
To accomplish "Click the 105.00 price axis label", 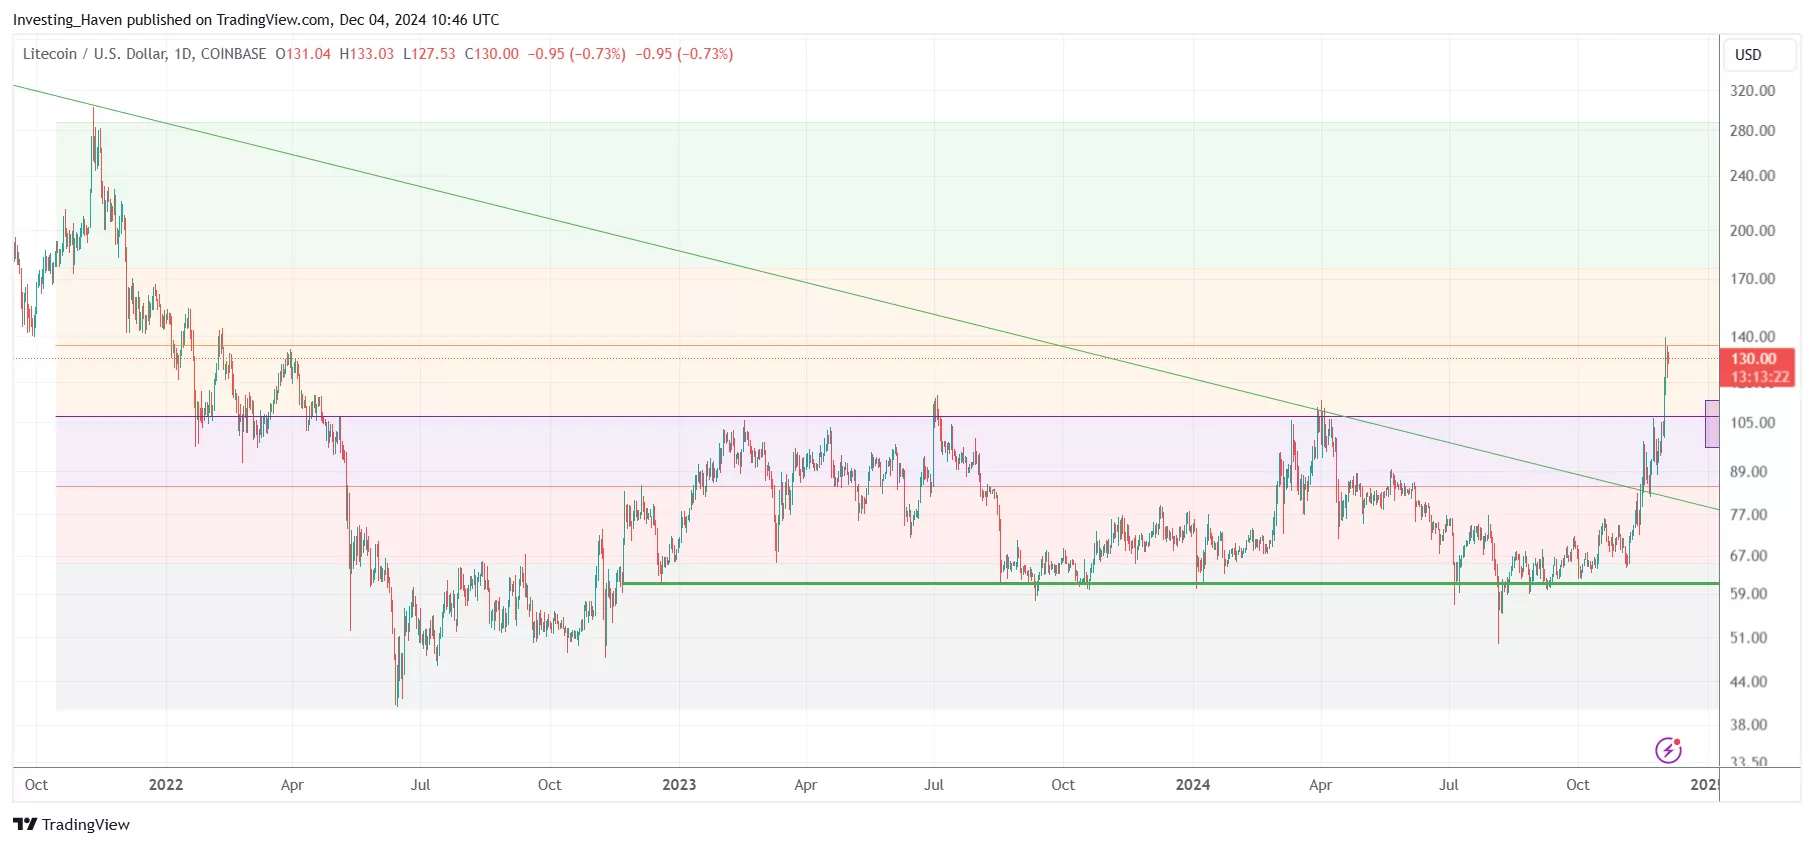I will pos(1753,423).
